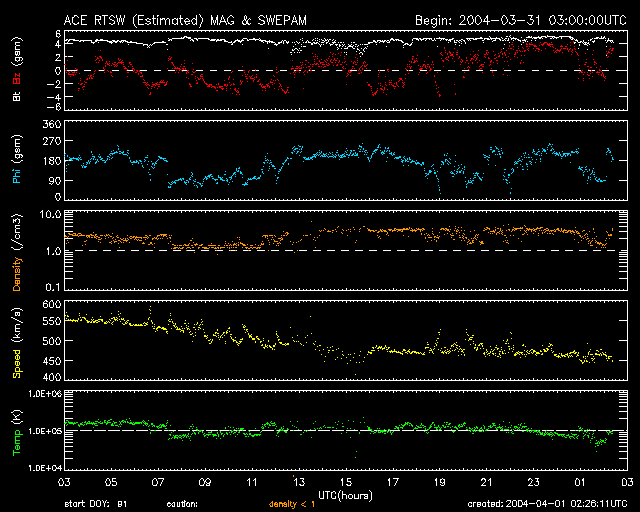Click the red 'Bz' axis label
The width and height of the screenshot is (640, 512).
[17, 78]
